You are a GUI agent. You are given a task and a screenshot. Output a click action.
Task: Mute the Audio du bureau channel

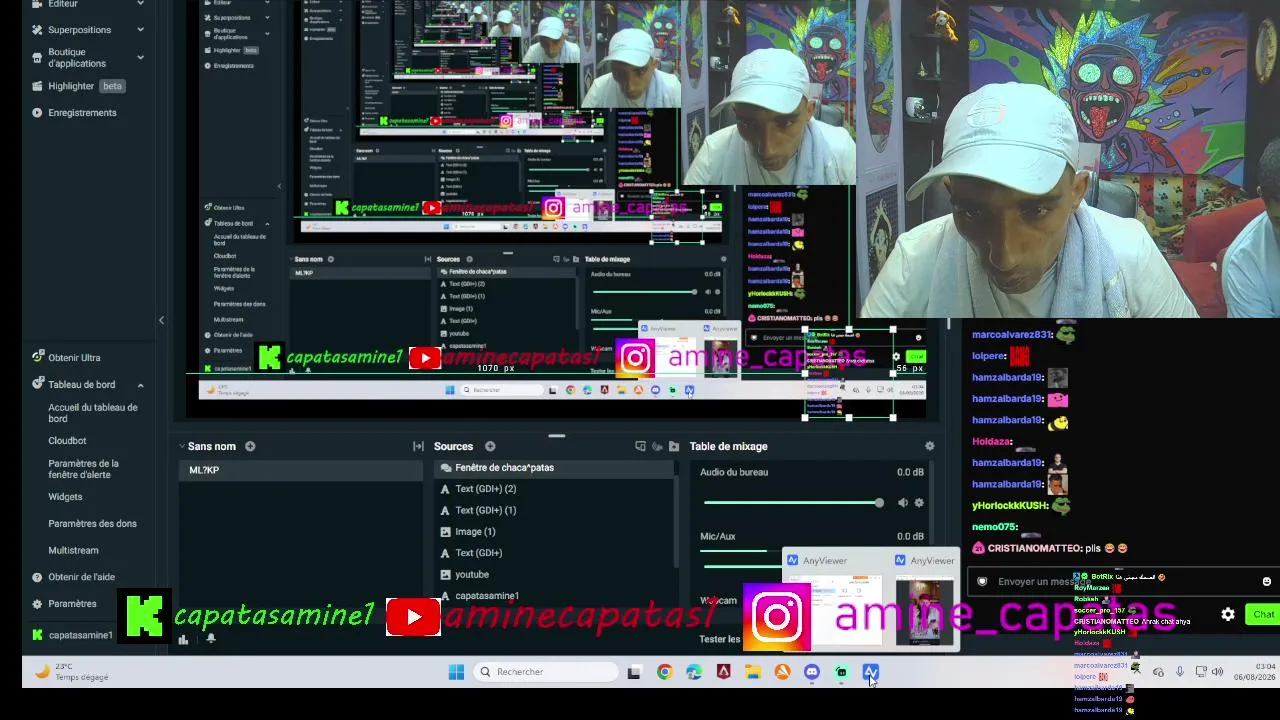coord(903,503)
